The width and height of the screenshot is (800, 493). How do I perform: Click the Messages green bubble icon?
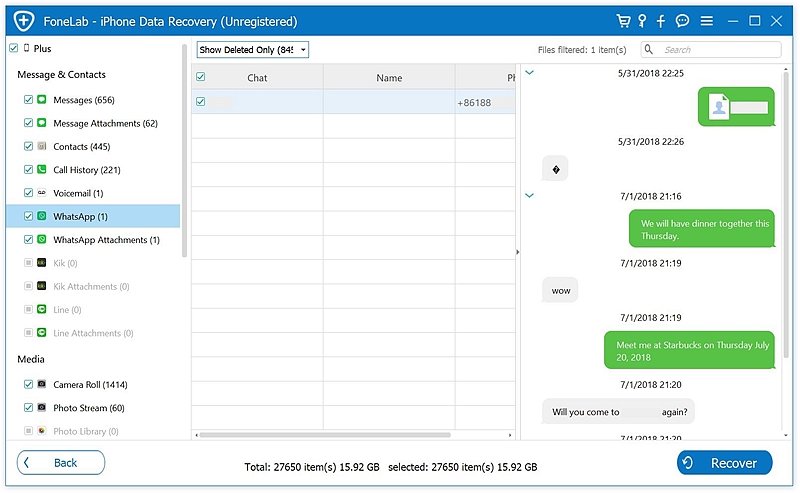pyautogui.click(x=42, y=100)
